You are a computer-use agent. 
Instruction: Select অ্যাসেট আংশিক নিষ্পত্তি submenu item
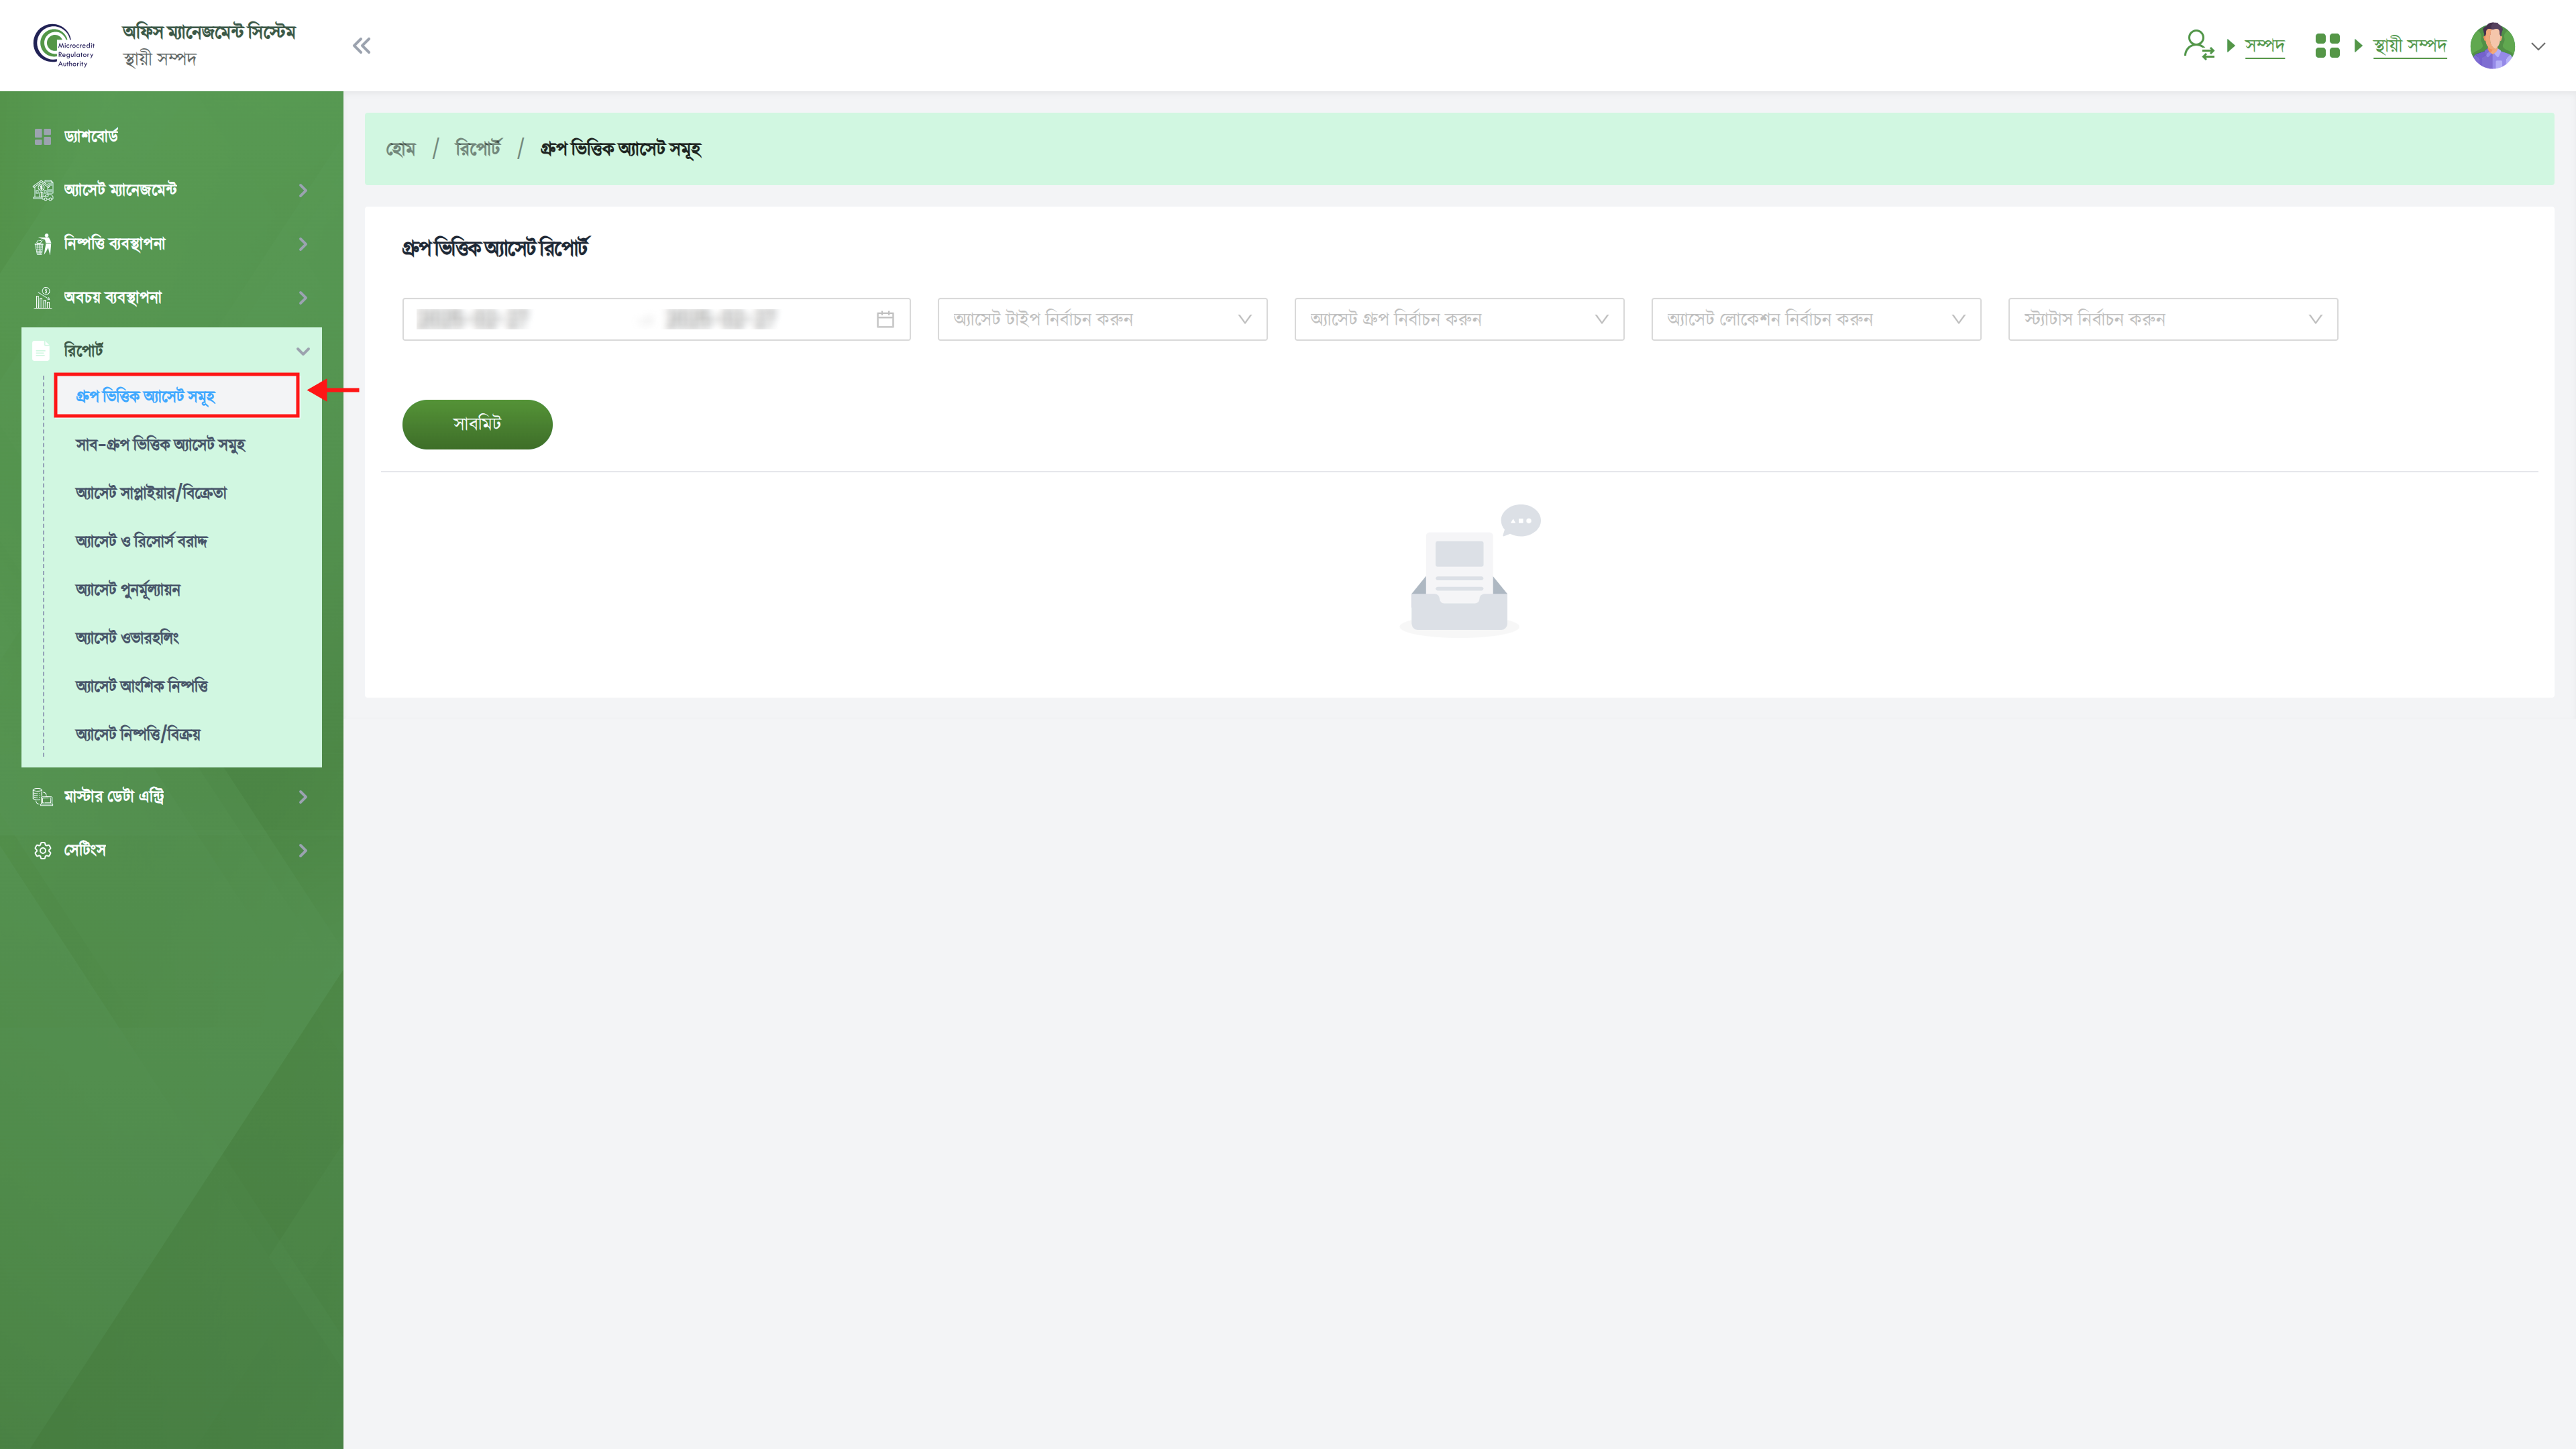click(141, 686)
